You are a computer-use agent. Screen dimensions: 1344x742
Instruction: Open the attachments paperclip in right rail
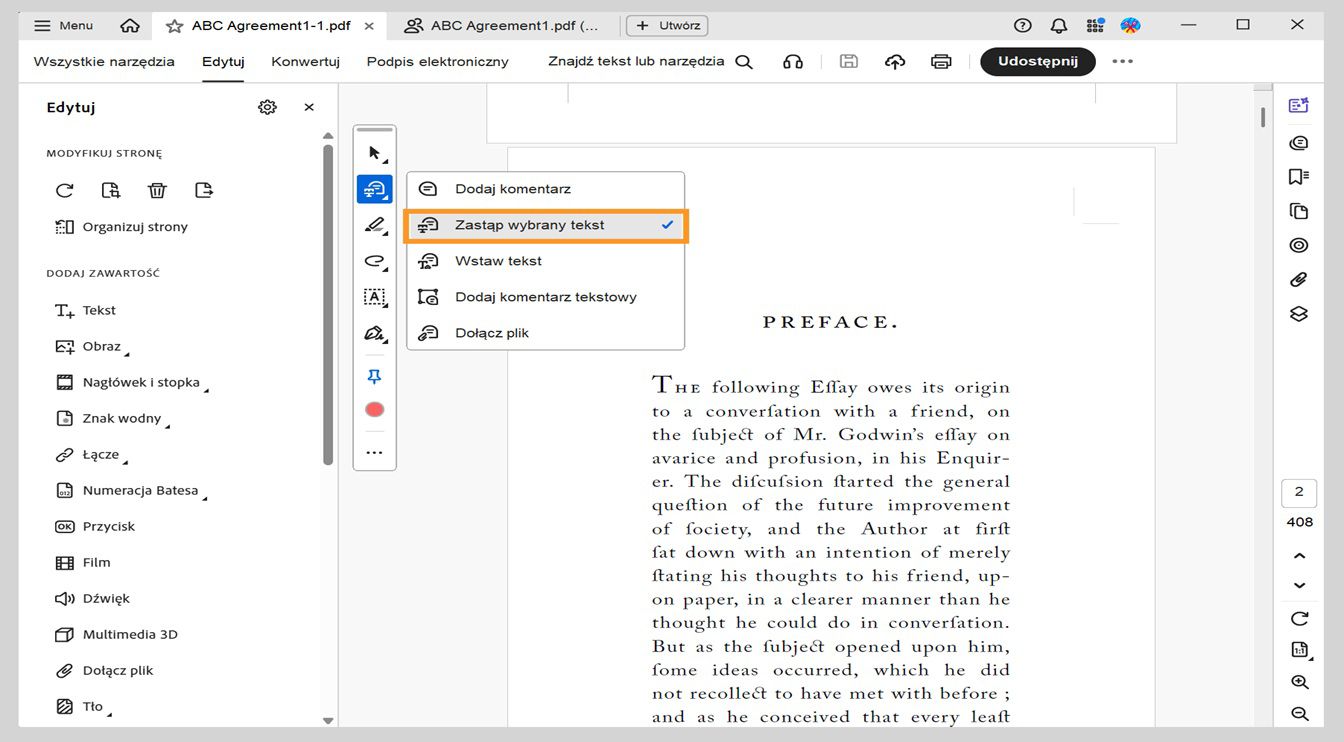click(x=1299, y=280)
